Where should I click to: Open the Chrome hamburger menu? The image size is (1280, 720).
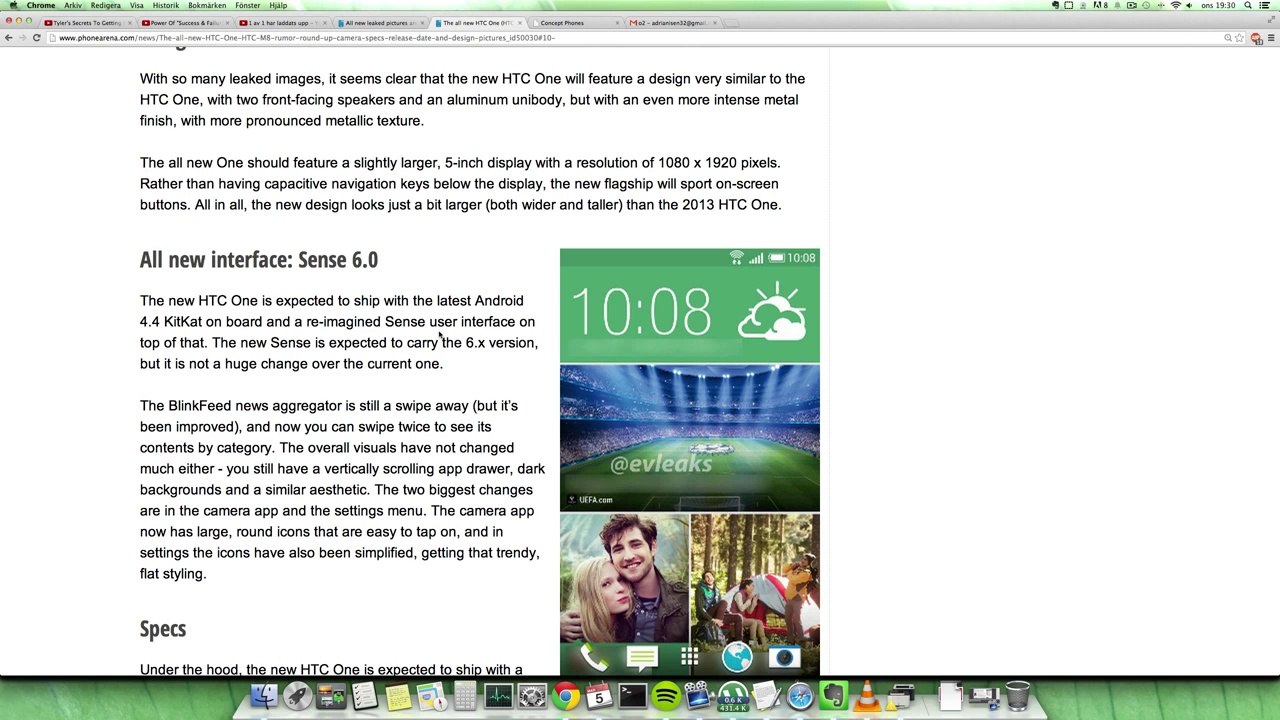pos(1270,38)
